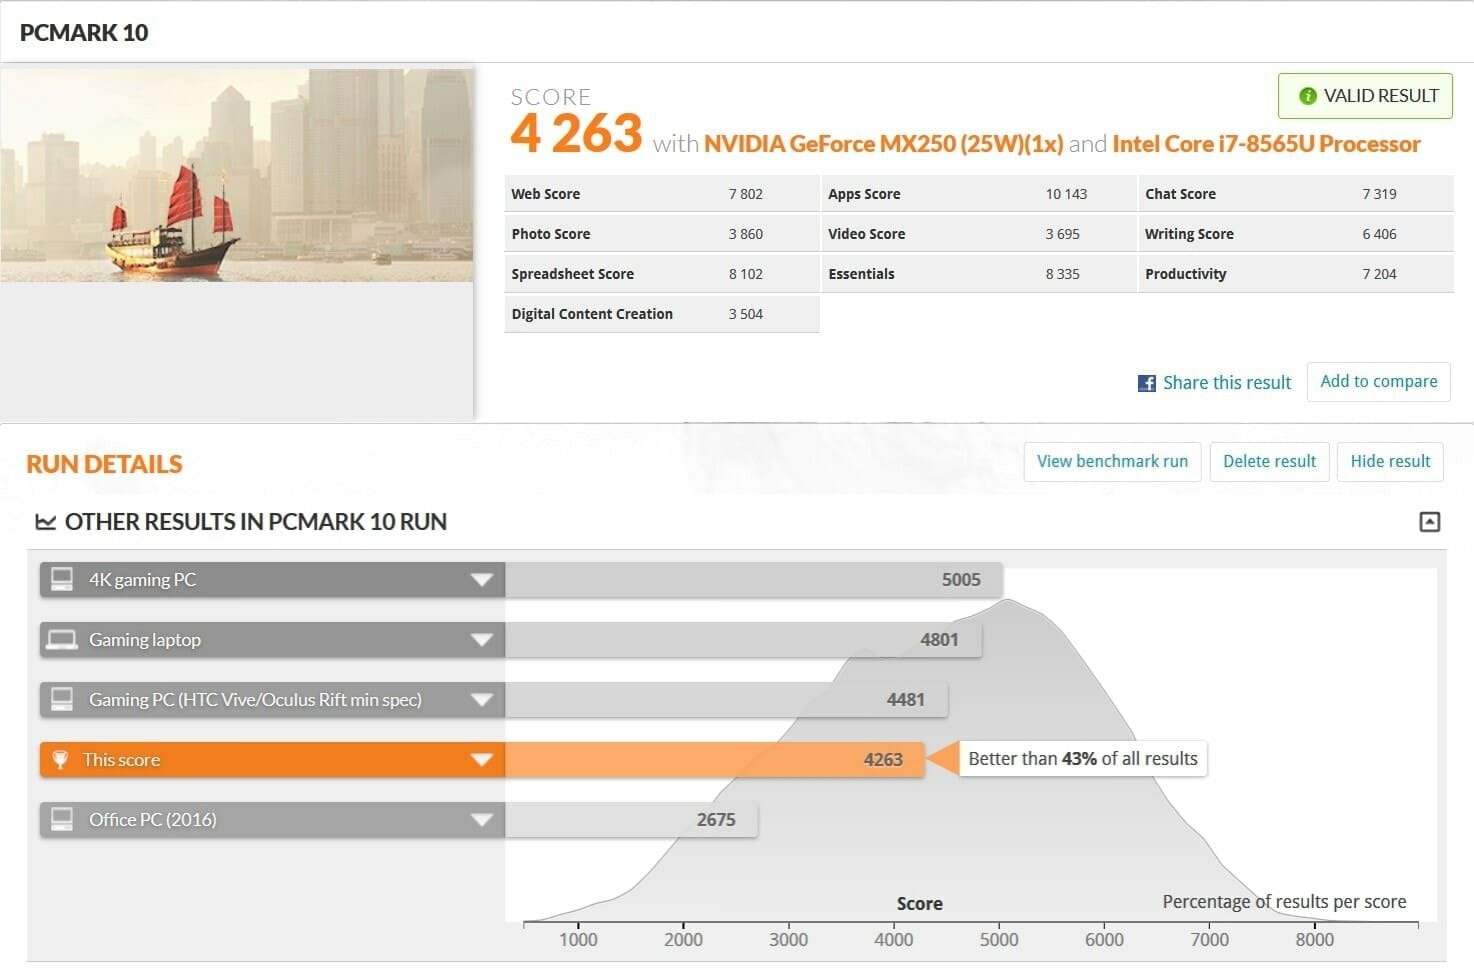The width and height of the screenshot is (1474, 980).
Task: Click the Valid Result button
Action: coord(1365,96)
